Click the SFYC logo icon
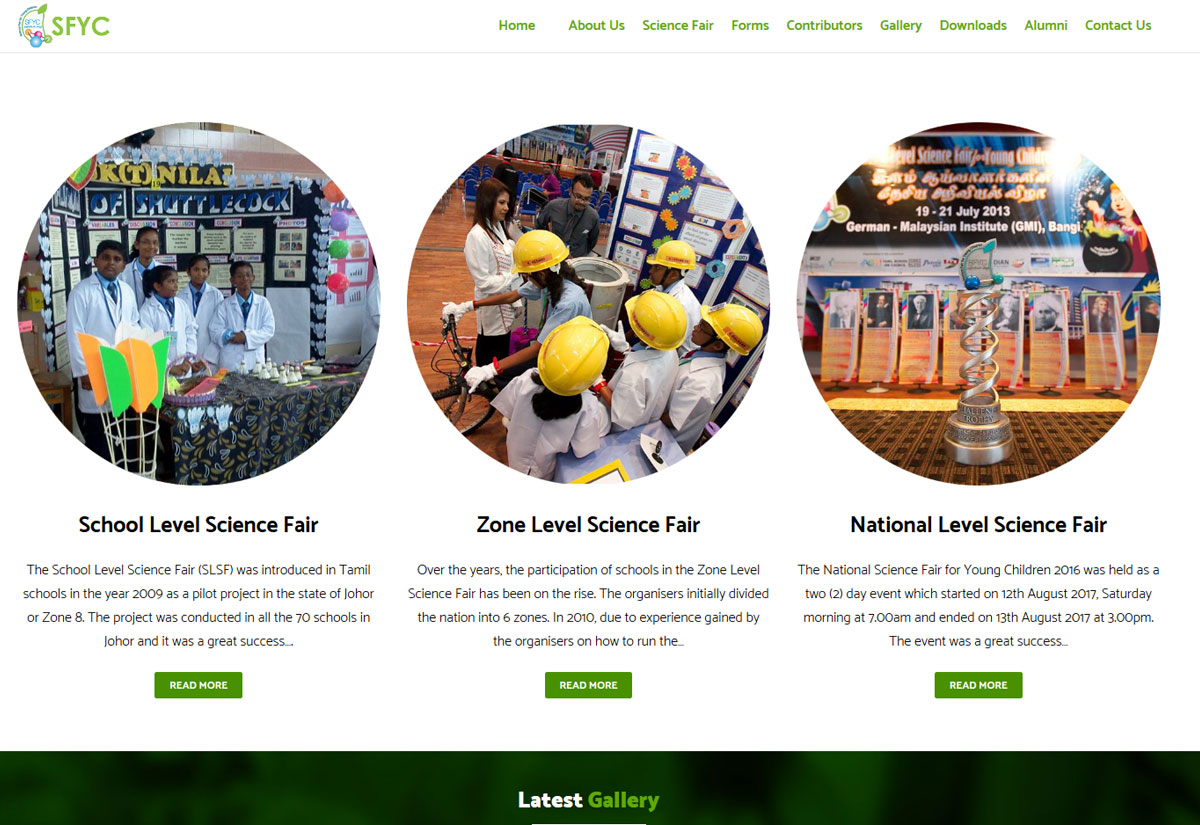1200x825 pixels. (64, 26)
